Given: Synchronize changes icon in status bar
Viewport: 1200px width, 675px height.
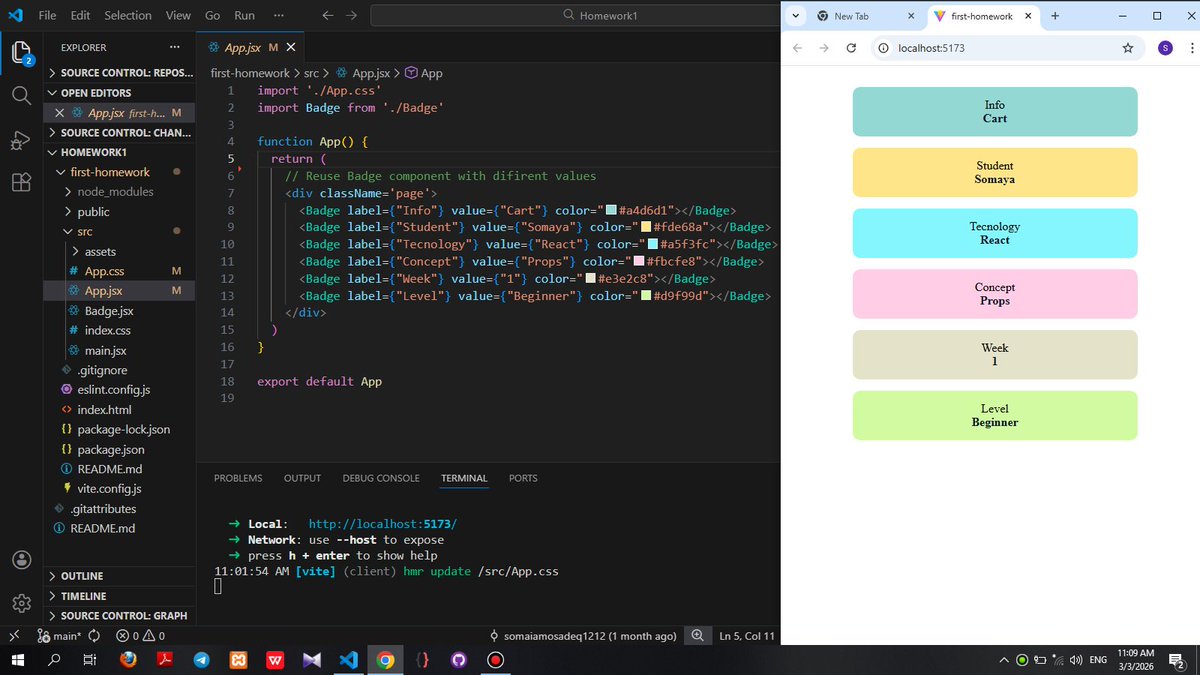Looking at the screenshot, I should tap(95, 636).
